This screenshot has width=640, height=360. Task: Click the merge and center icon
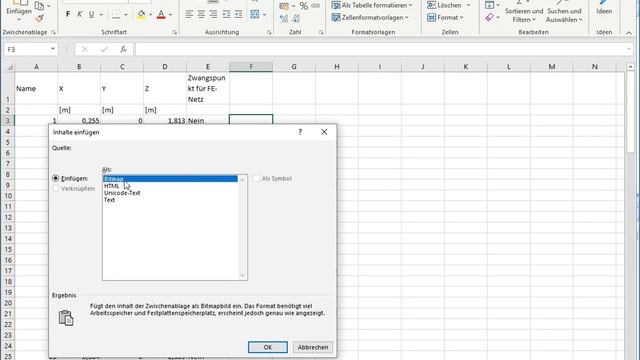point(255,14)
